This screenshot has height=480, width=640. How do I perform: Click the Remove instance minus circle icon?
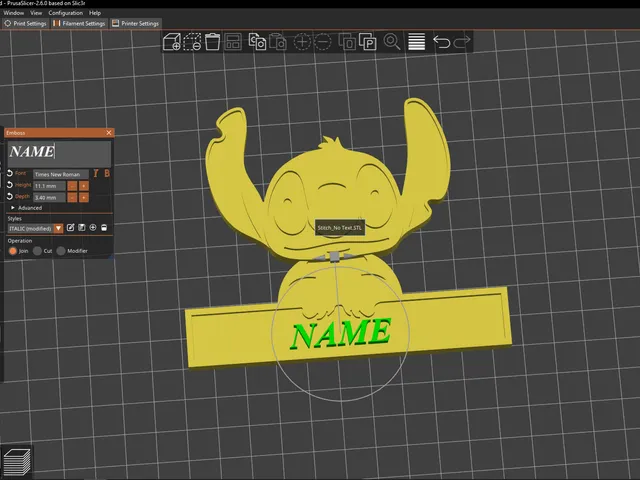click(322, 42)
